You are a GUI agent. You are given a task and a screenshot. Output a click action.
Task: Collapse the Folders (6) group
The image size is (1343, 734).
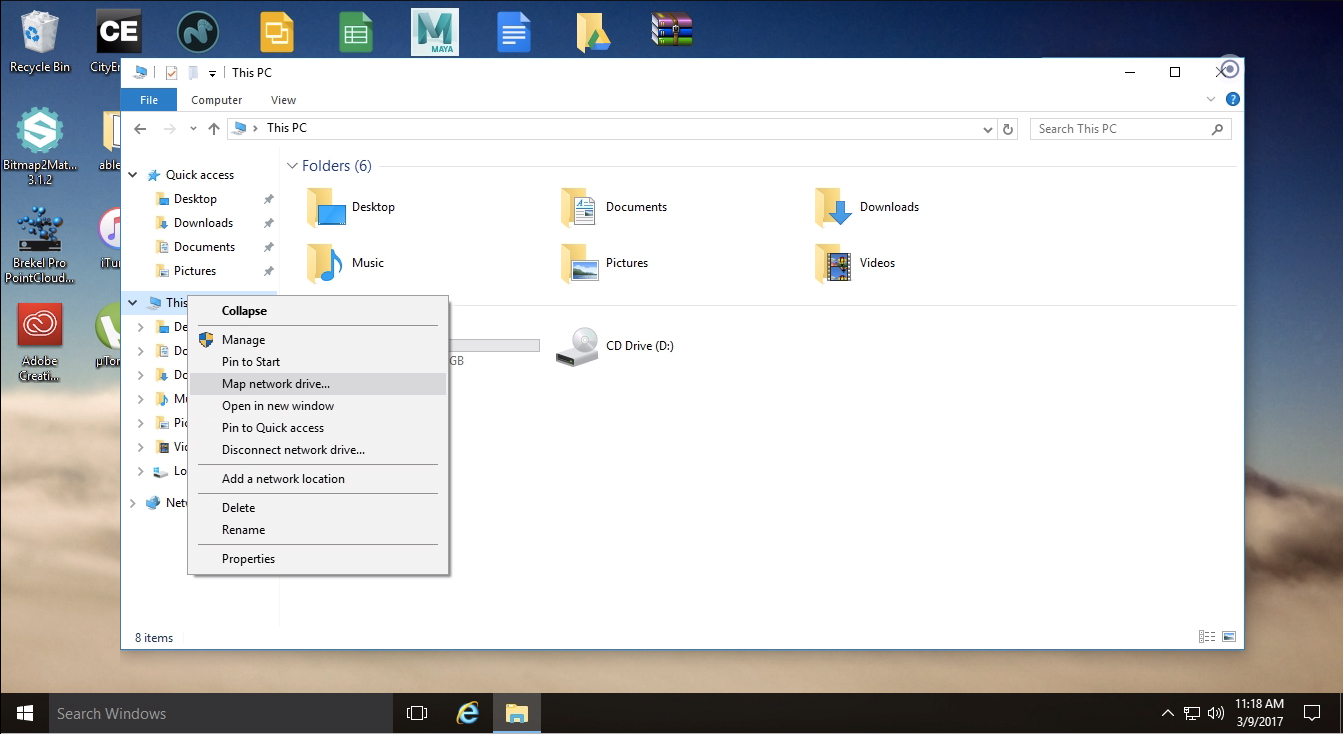pos(292,166)
